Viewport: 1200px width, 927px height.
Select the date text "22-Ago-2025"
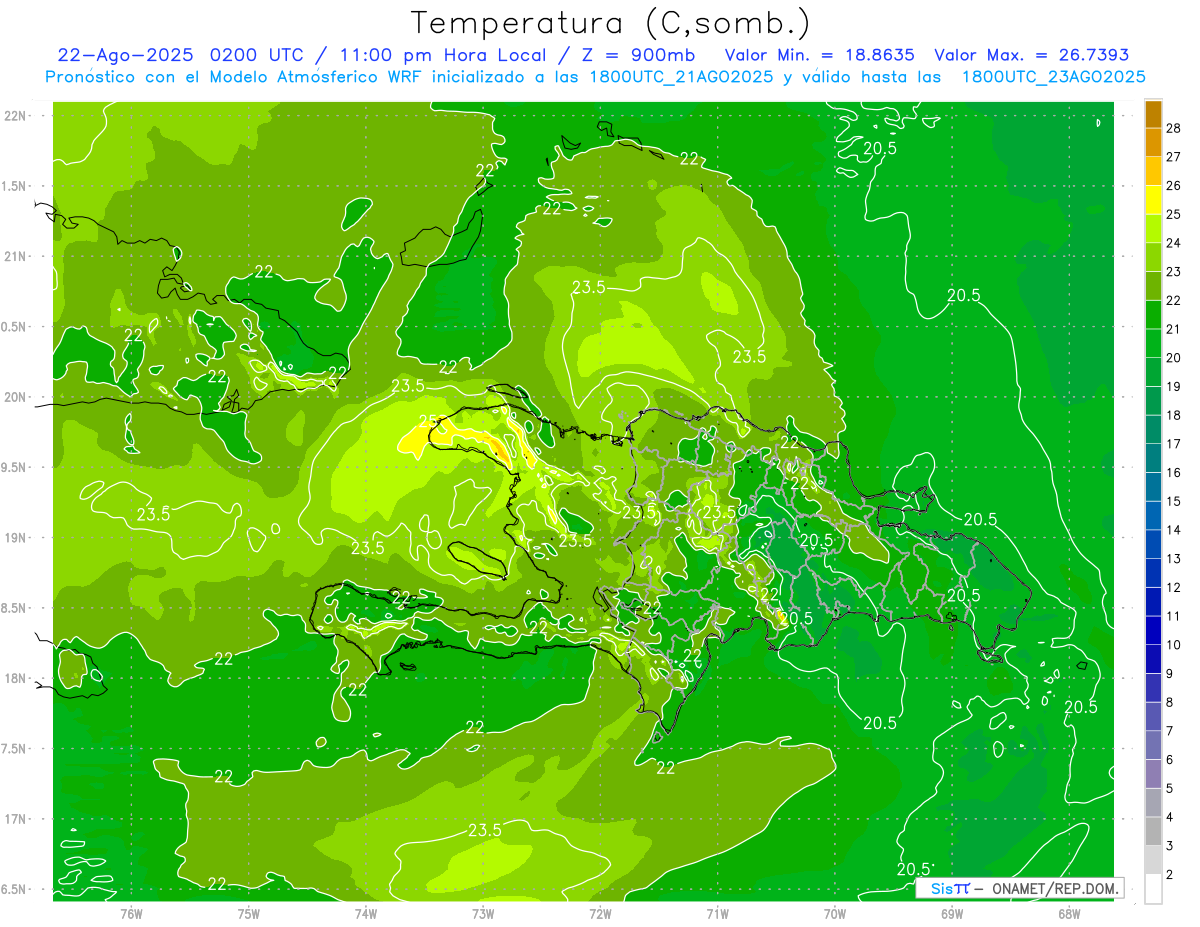[127, 55]
